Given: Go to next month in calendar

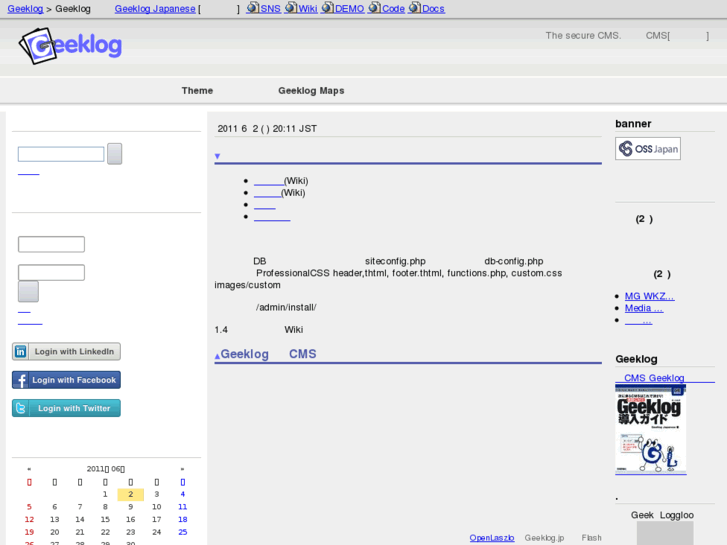Looking at the screenshot, I should pyautogui.click(x=182, y=469).
